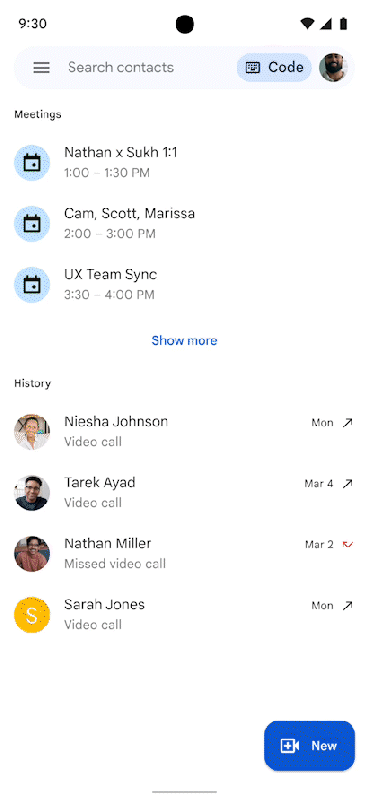This screenshot has width=370, height=800.
Task: Click the outgoing call arrow for Niesha Johnson
Action: [348, 422]
